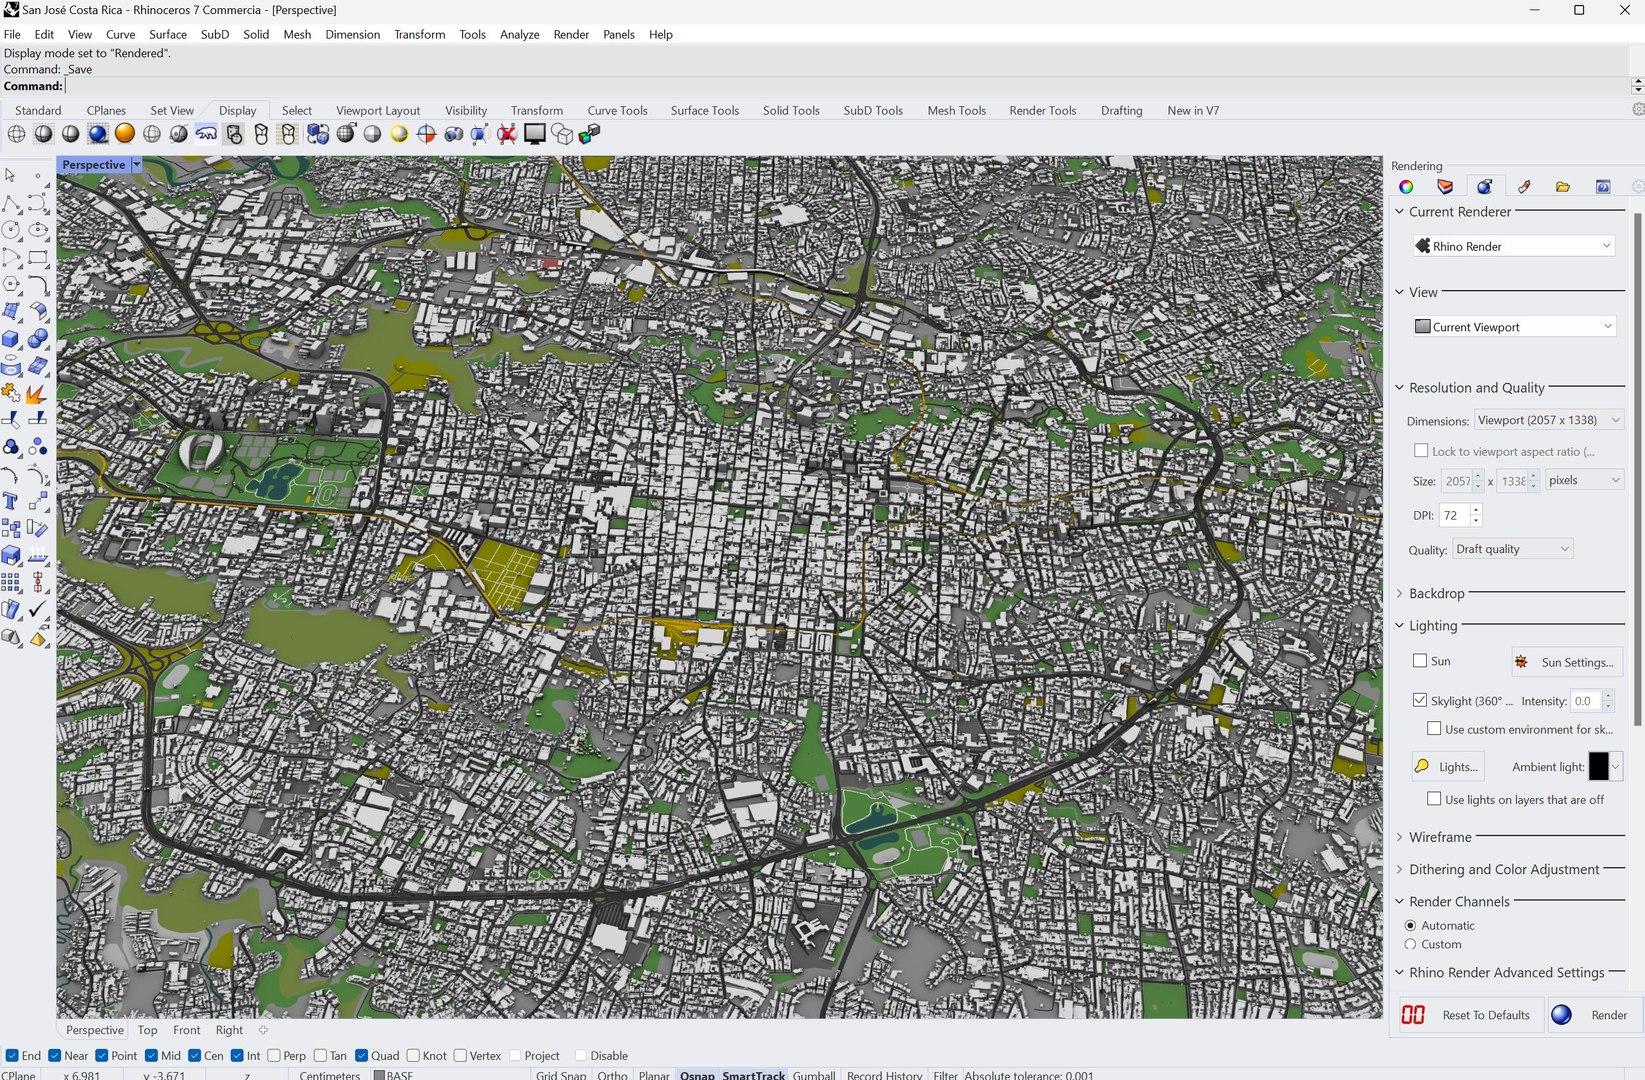Open the Materials rainbow circle panel icon
1645x1080 pixels.
pyautogui.click(x=1406, y=187)
